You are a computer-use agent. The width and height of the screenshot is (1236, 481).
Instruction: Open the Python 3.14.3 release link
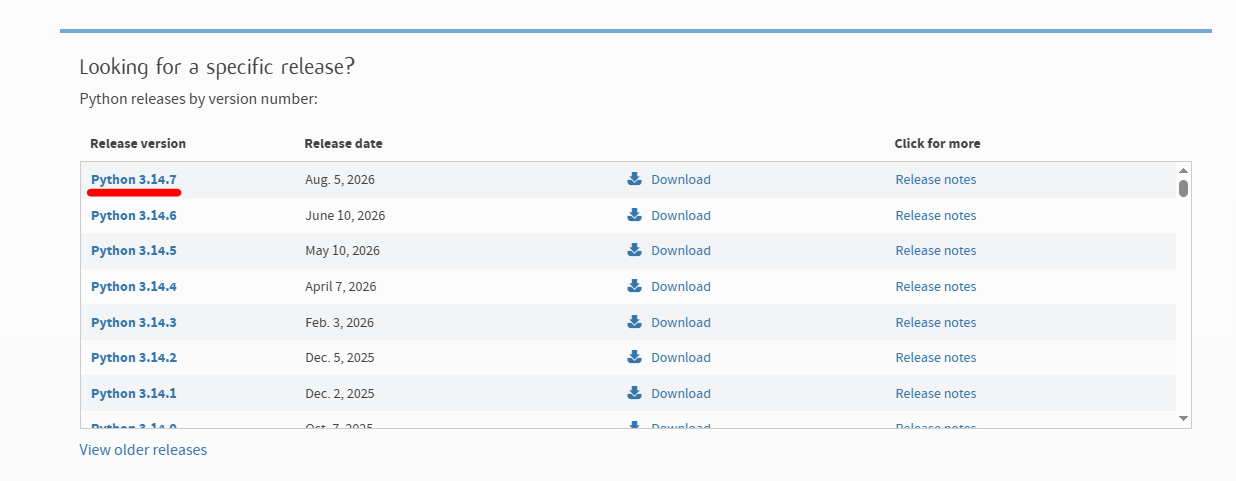pyautogui.click(x=134, y=322)
